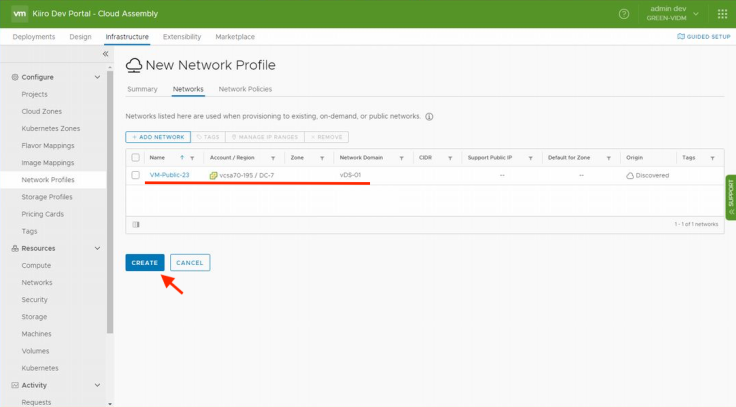Open the CIDR column filter icon
The width and height of the screenshot is (736, 407).
pos(450,158)
